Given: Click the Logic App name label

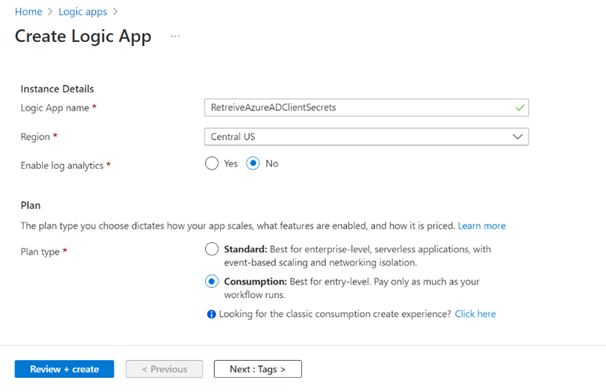Looking at the screenshot, I should (x=55, y=108).
